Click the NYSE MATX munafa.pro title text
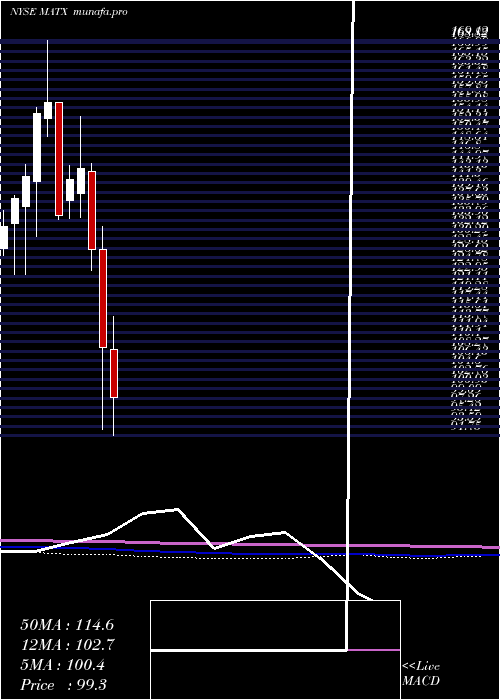 [x=69, y=12]
